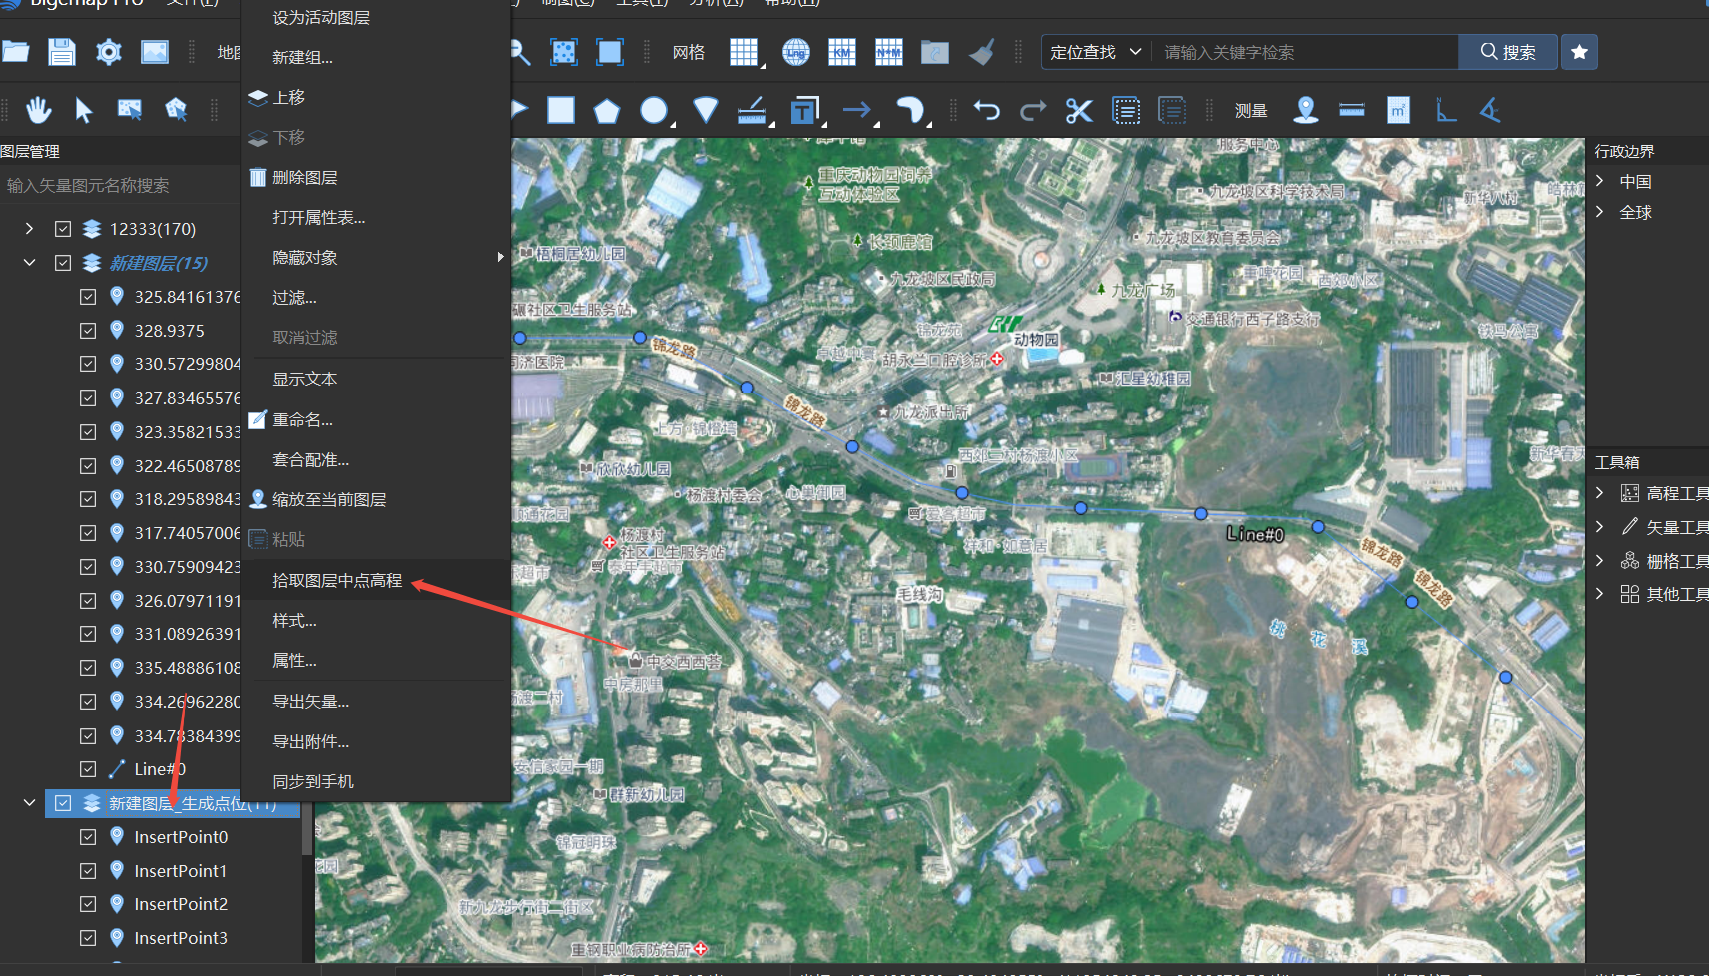
Task: Open the area measurement m² tool
Action: tap(1398, 110)
